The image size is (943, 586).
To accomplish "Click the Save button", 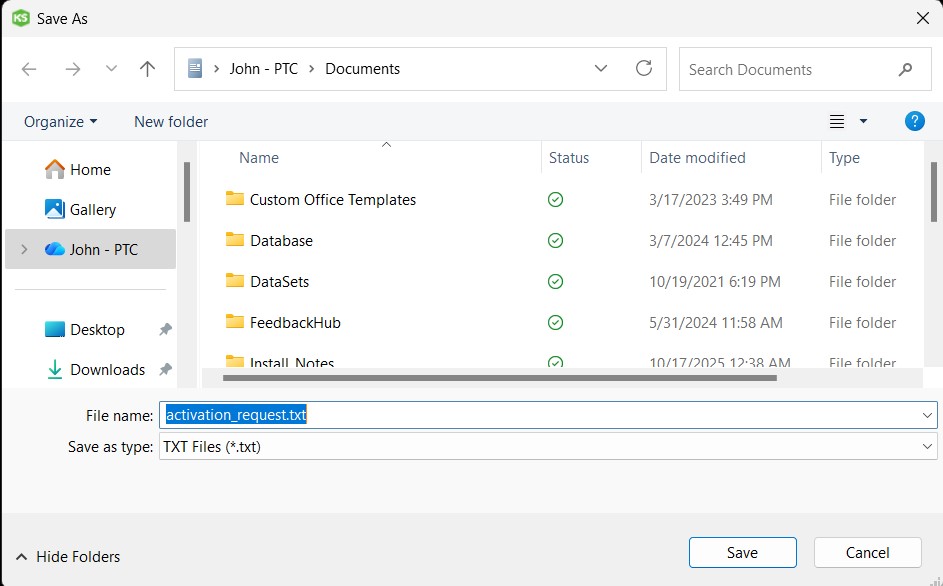I will pos(742,552).
